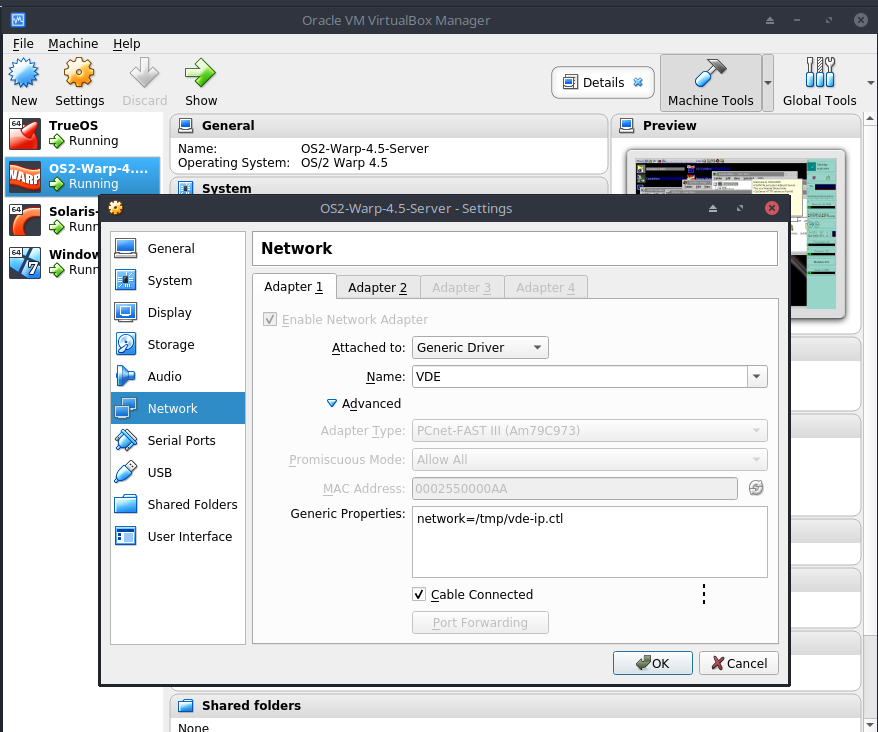The width and height of the screenshot is (878, 732).
Task: Open the Help menu
Action: tap(127, 44)
